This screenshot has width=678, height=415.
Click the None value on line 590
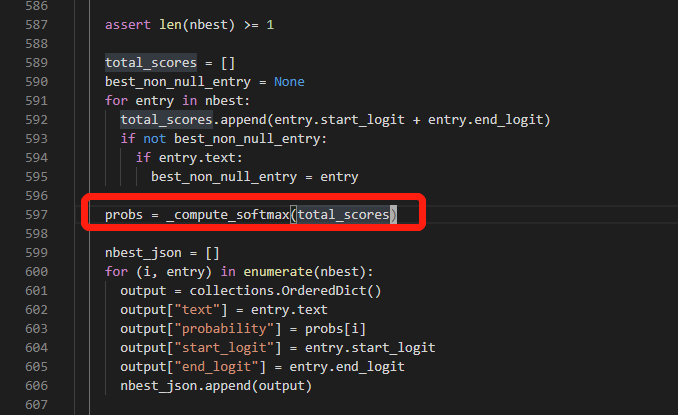pos(289,82)
